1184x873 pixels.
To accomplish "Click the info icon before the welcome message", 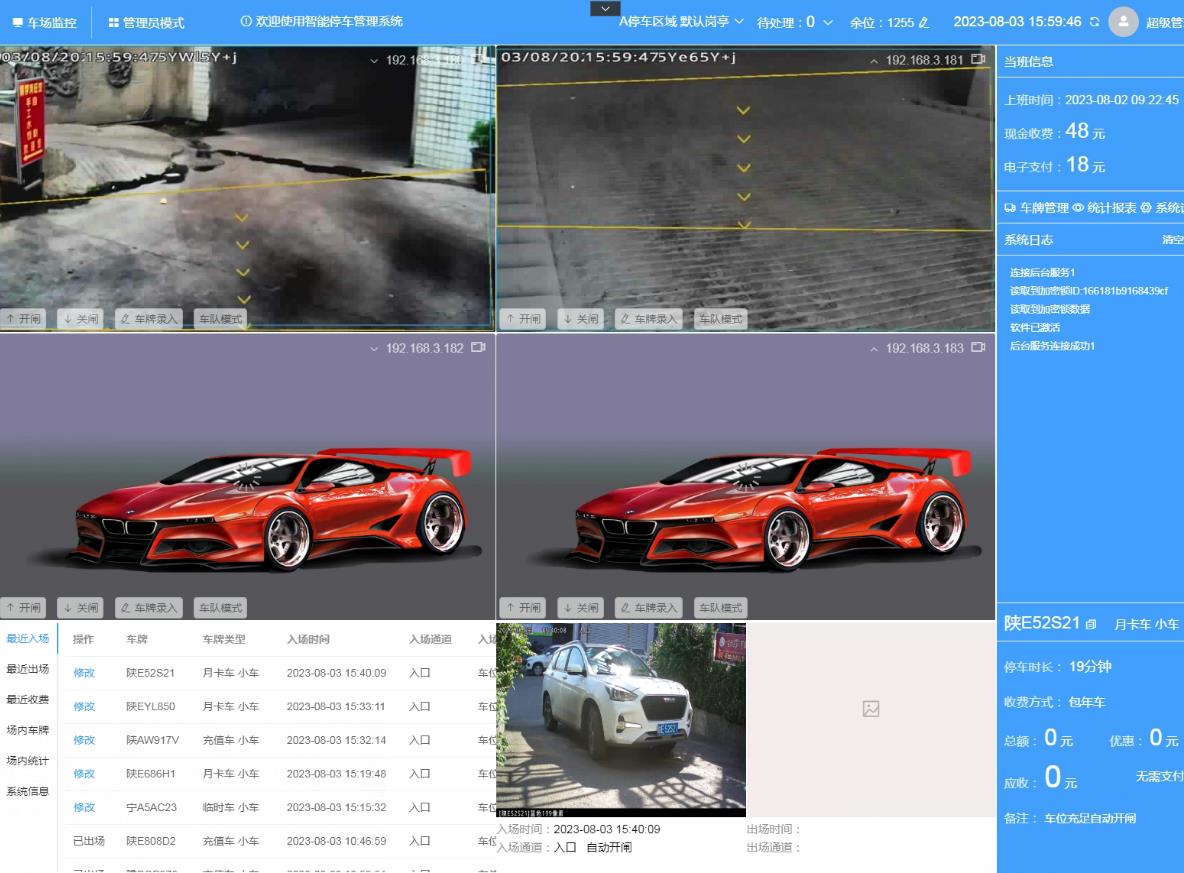I will point(245,21).
